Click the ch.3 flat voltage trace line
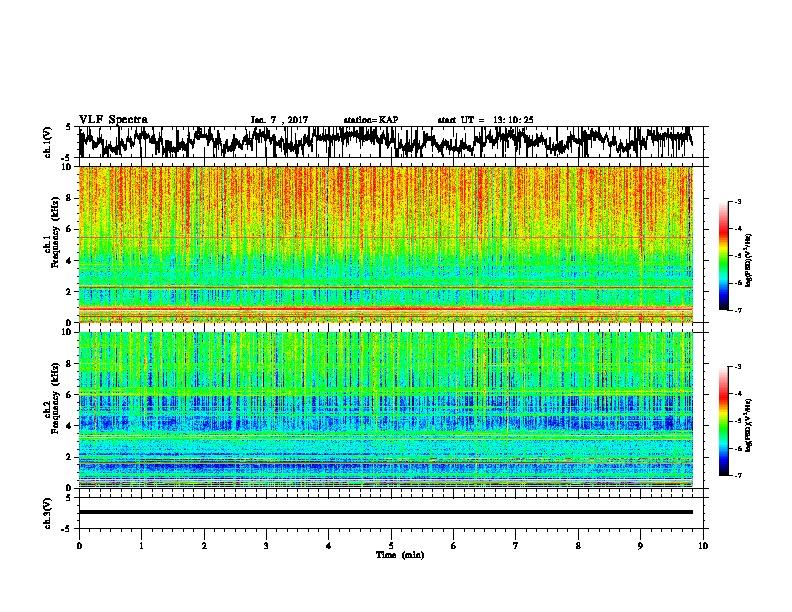This screenshot has height=612, width=792. 385,512
